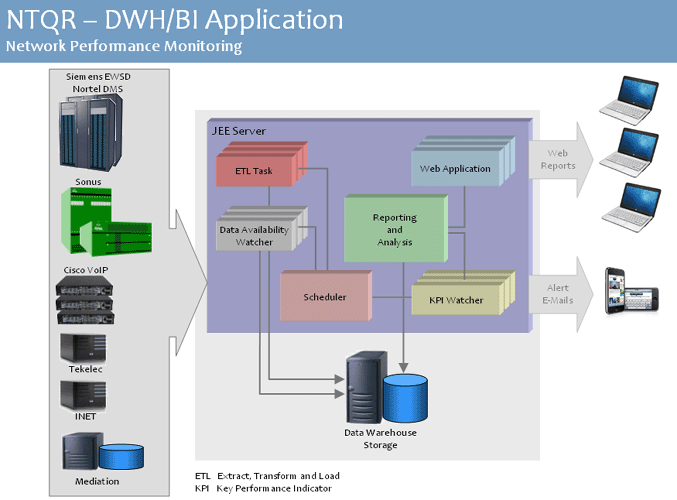The image size is (677, 500).
Task: Select the yellow KPI Watcher box
Action: click(x=455, y=300)
